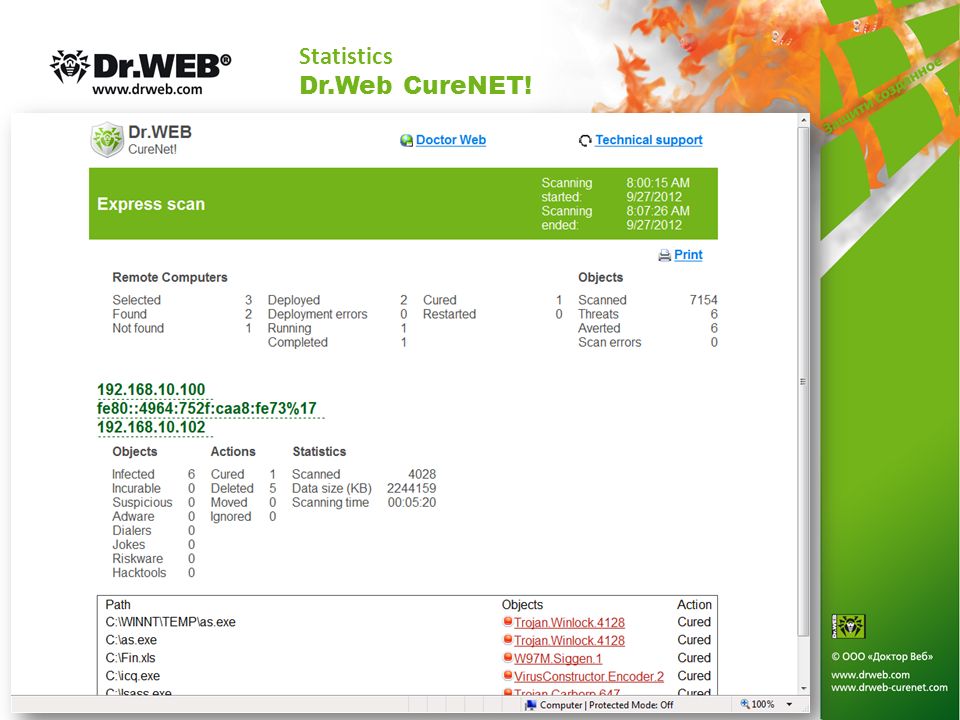This screenshot has width=960, height=720.
Task: Click the Deployment errors label
Action: [x=317, y=314]
